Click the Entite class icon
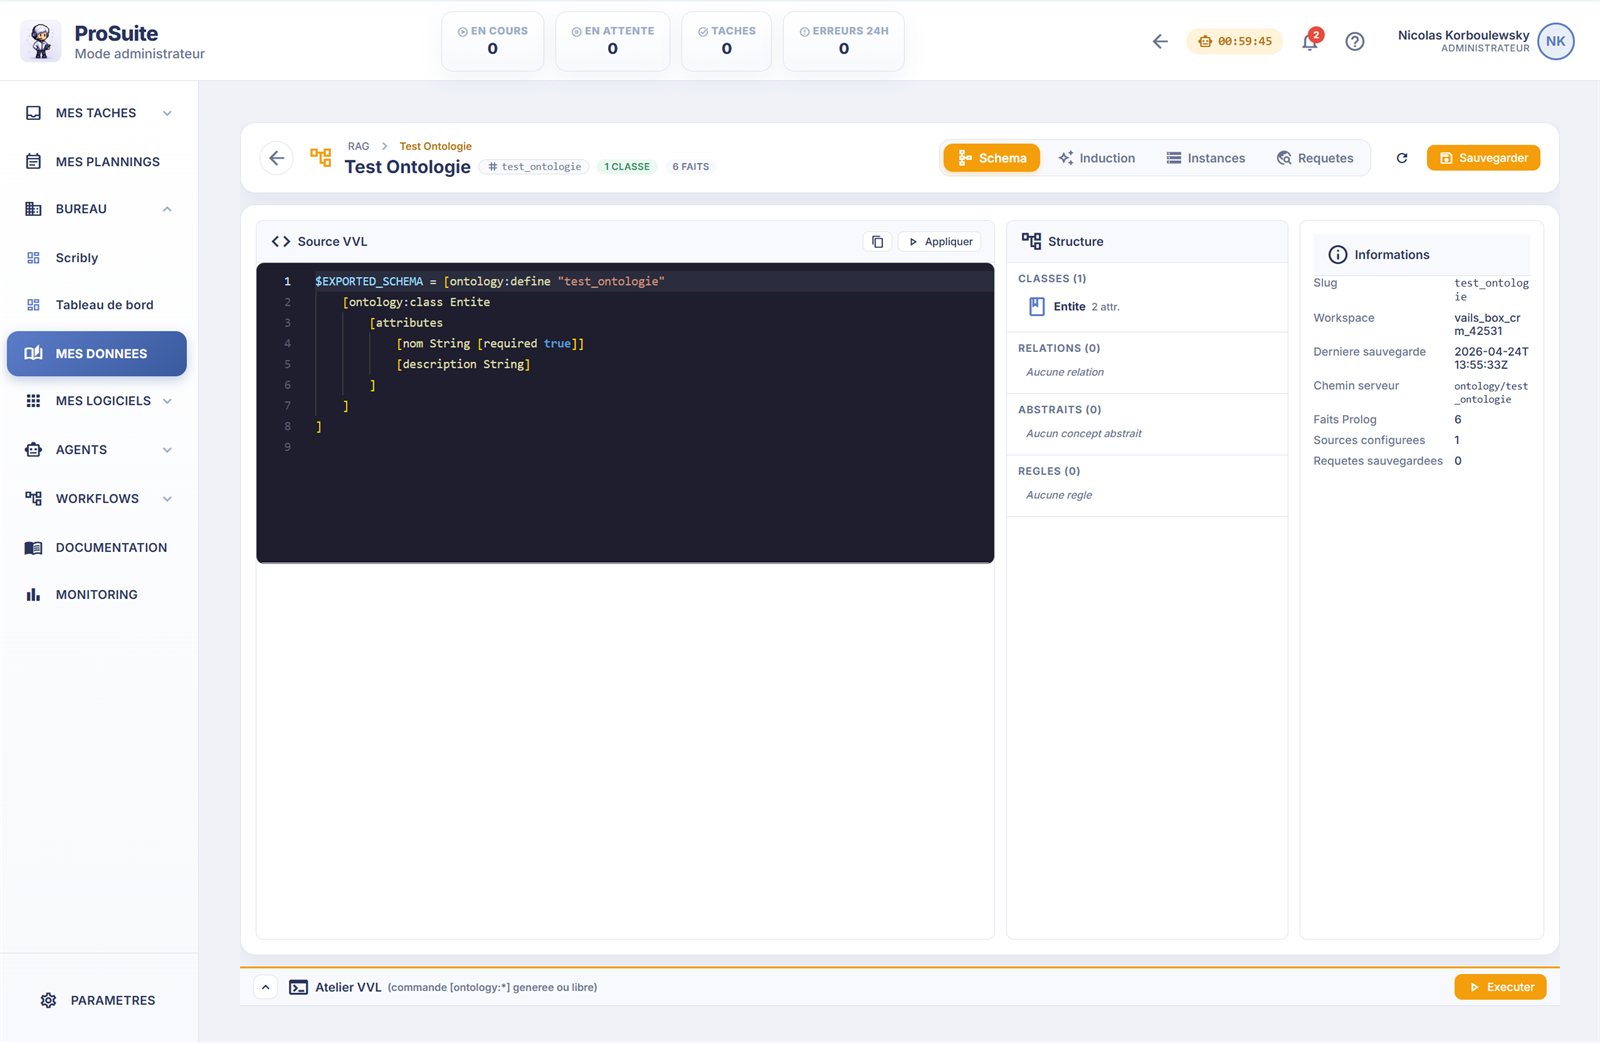Image resolution: width=1600 pixels, height=1043 pixels. pos(1037,306)
